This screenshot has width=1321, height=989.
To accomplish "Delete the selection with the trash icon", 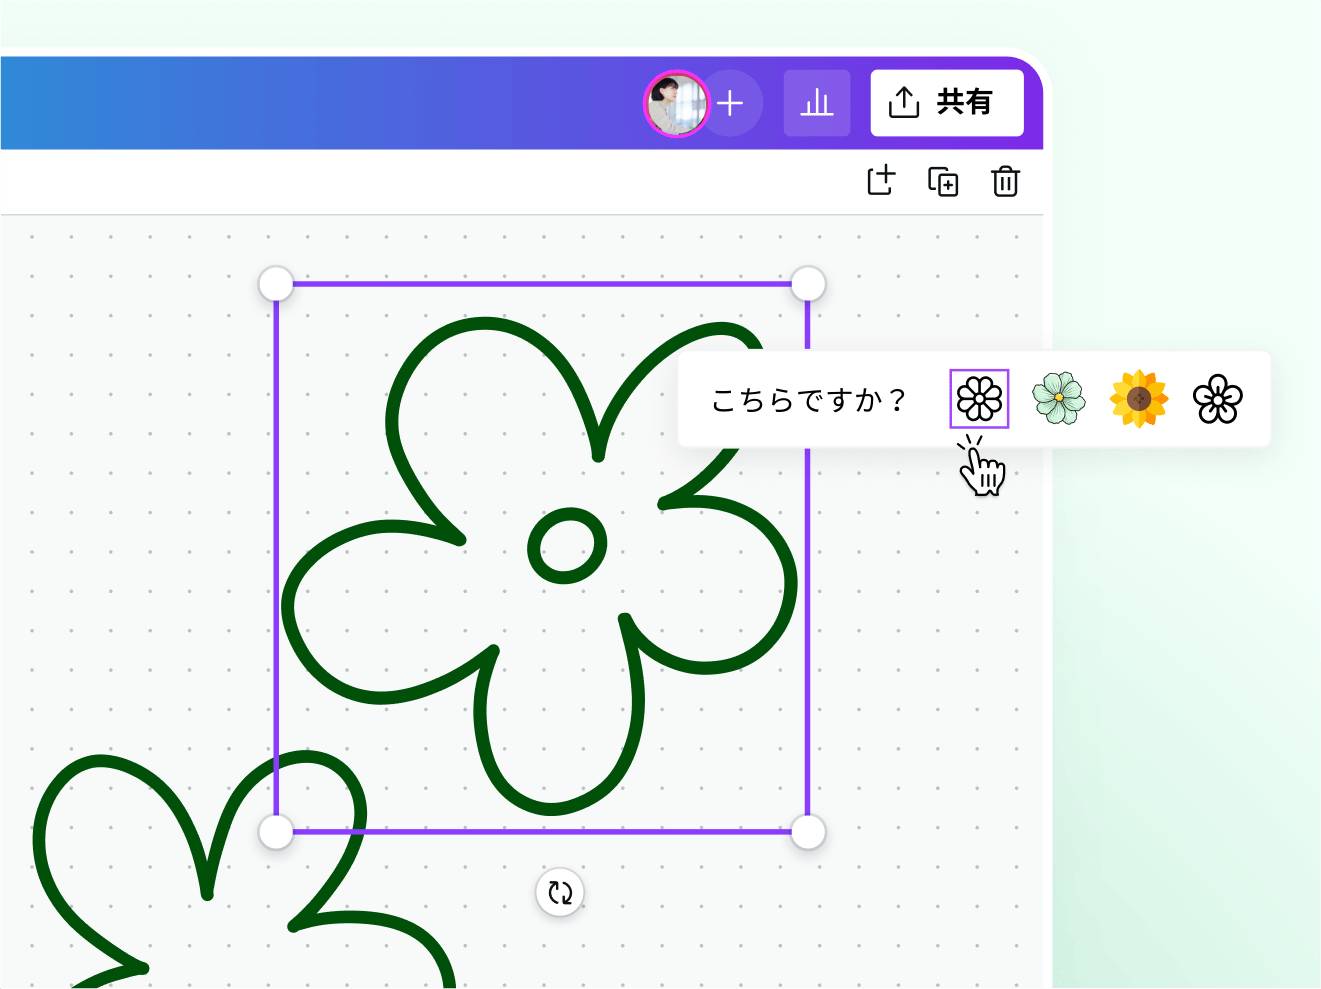I will [x=1006, y=182].
